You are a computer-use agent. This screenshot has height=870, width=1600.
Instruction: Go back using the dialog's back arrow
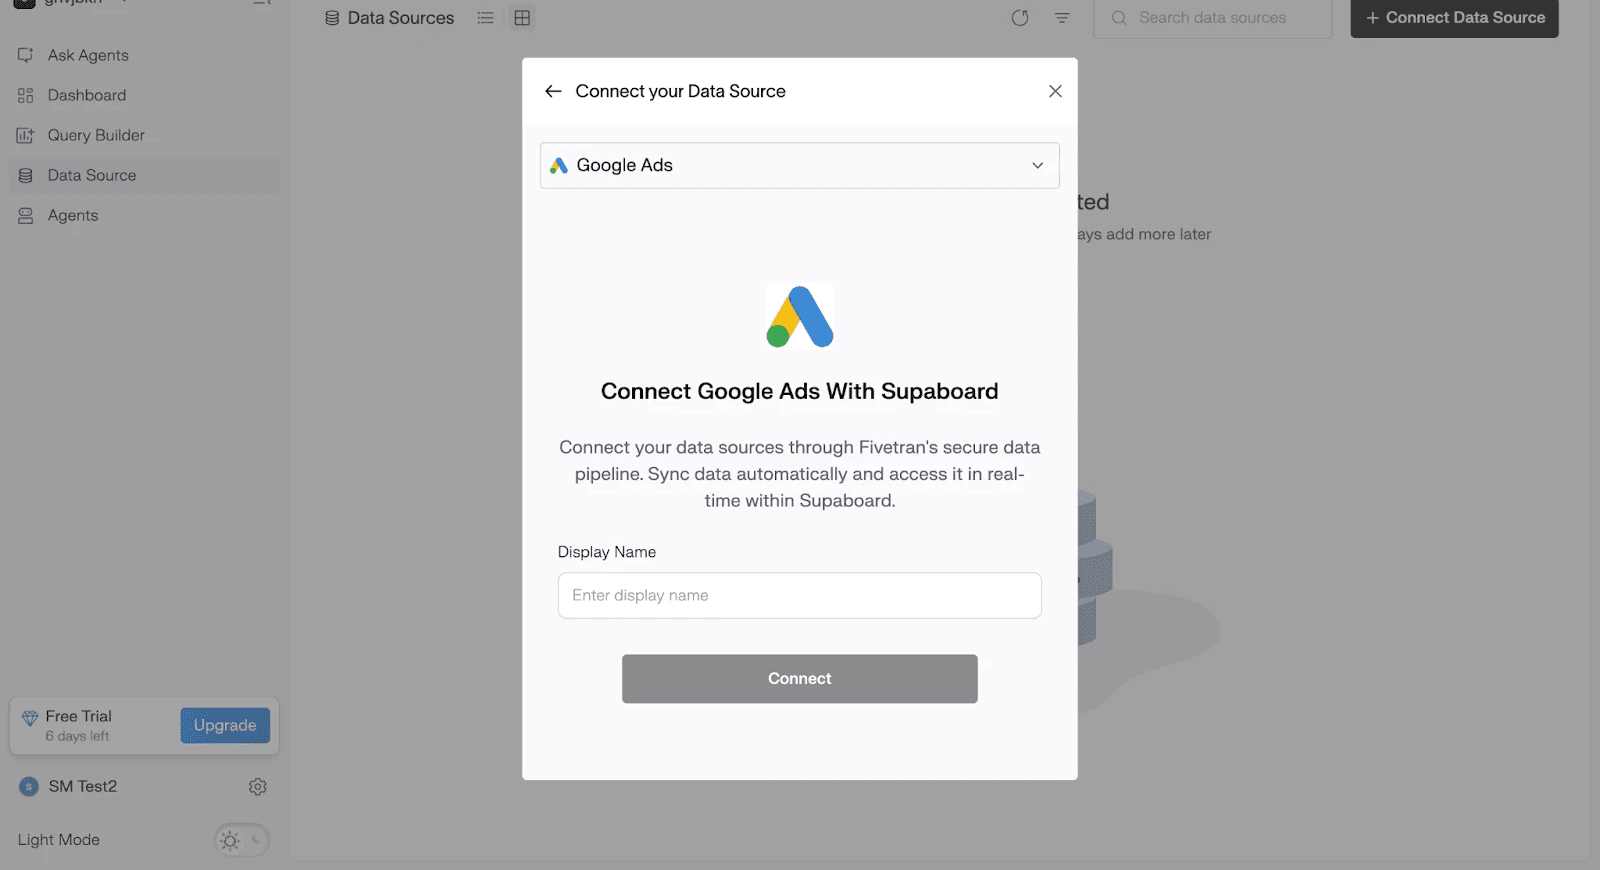553,91
